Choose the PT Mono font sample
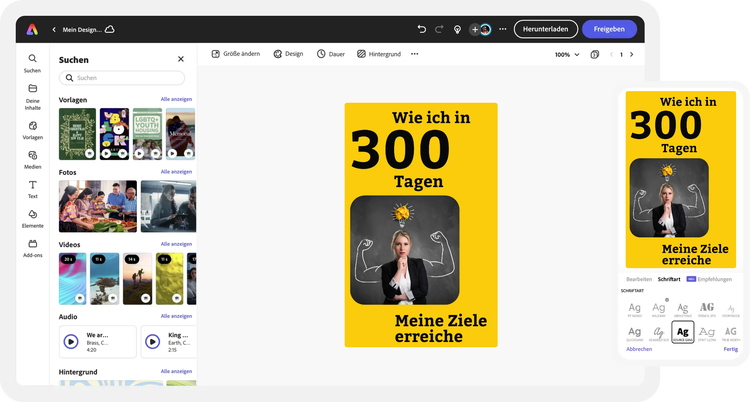This screenshot has width=750, height=402. (635, 310)
